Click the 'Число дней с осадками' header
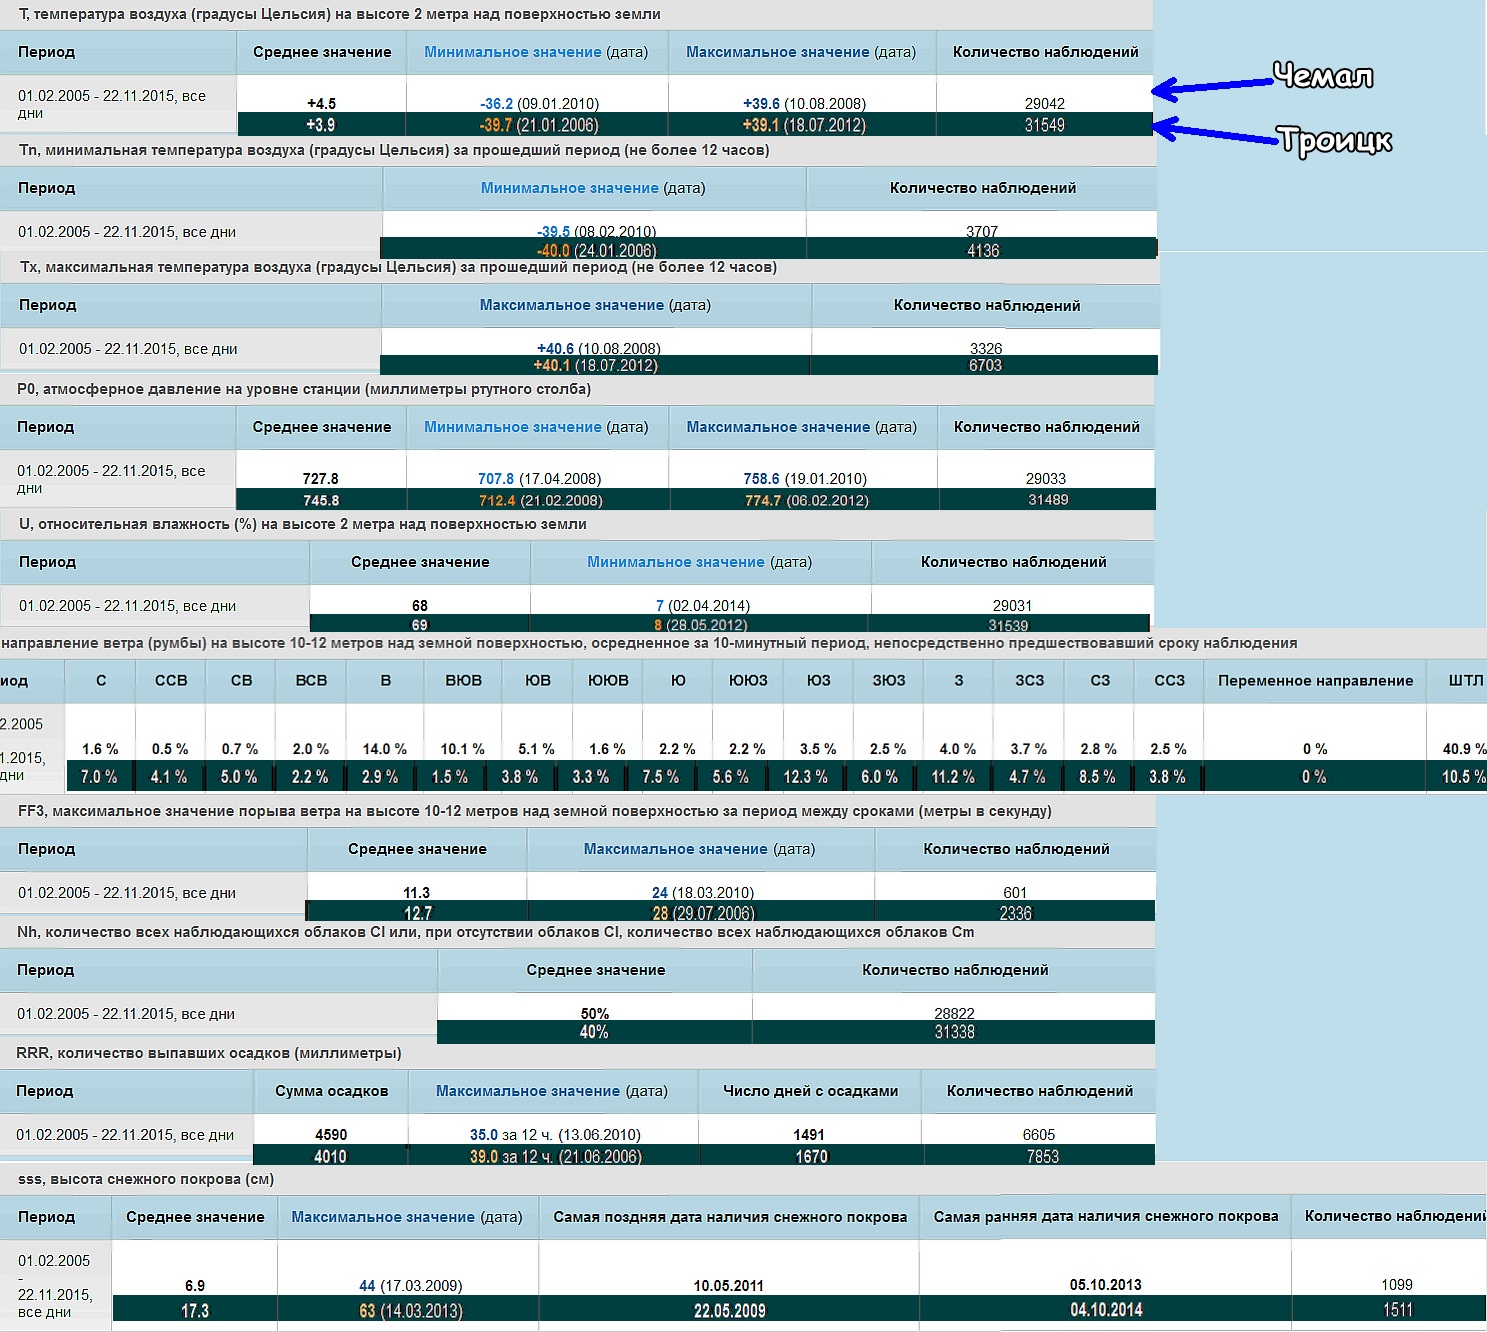The width and height of the screenshot is (1487, 1332). pyautogui.click(x=810, y=1091)
